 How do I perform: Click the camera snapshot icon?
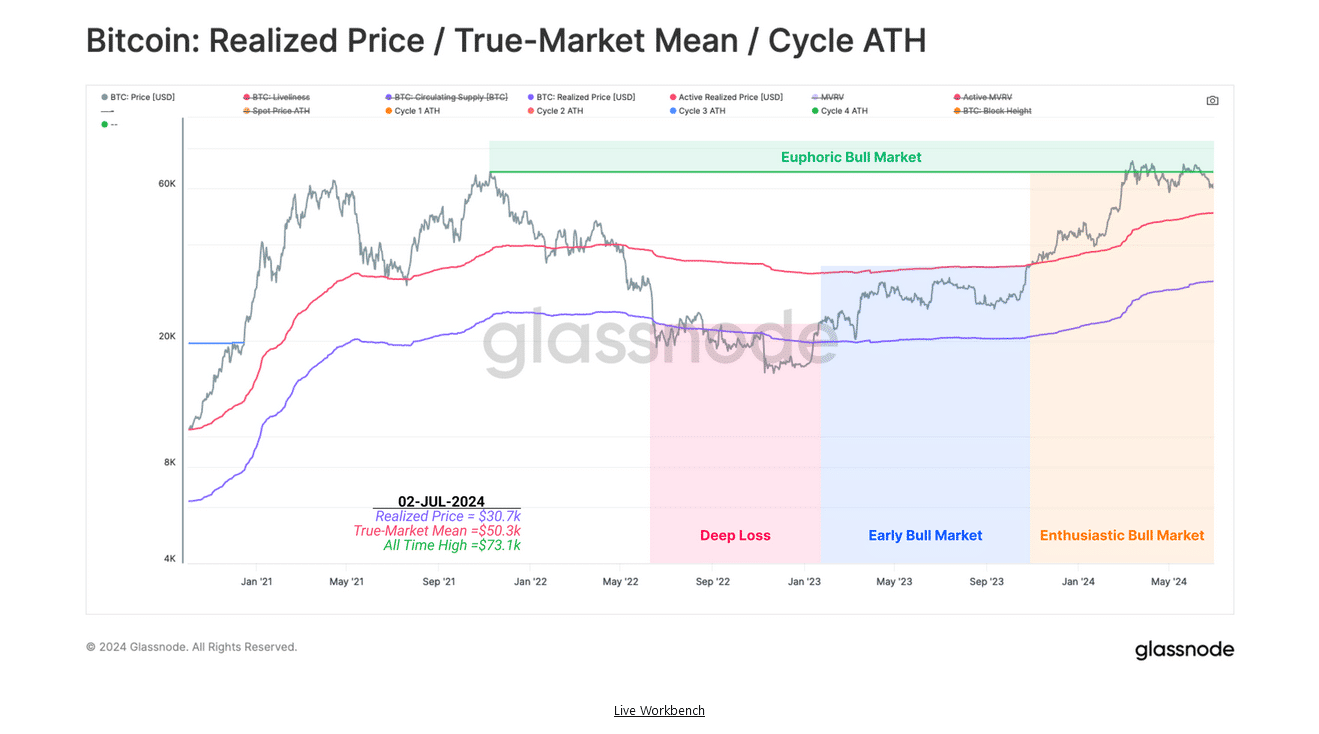(1212, 101)
